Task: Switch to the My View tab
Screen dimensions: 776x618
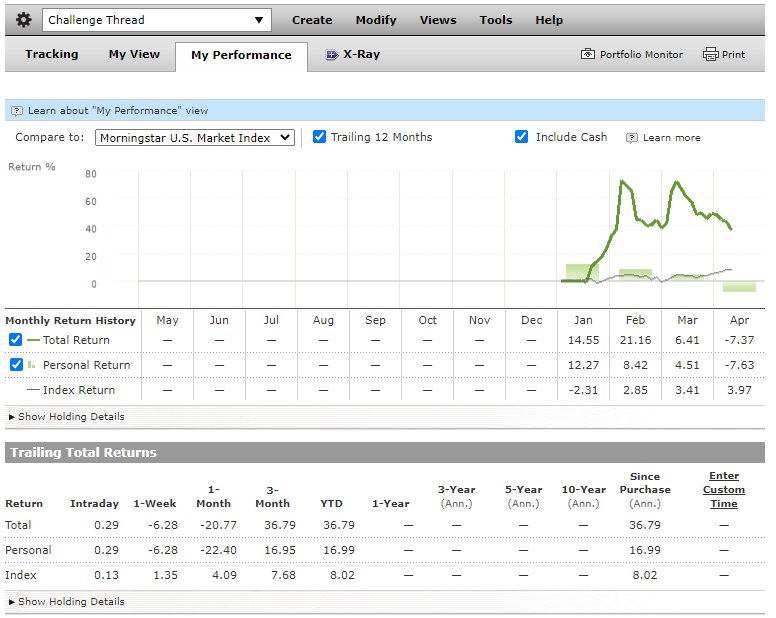Action: pos(134,54)
